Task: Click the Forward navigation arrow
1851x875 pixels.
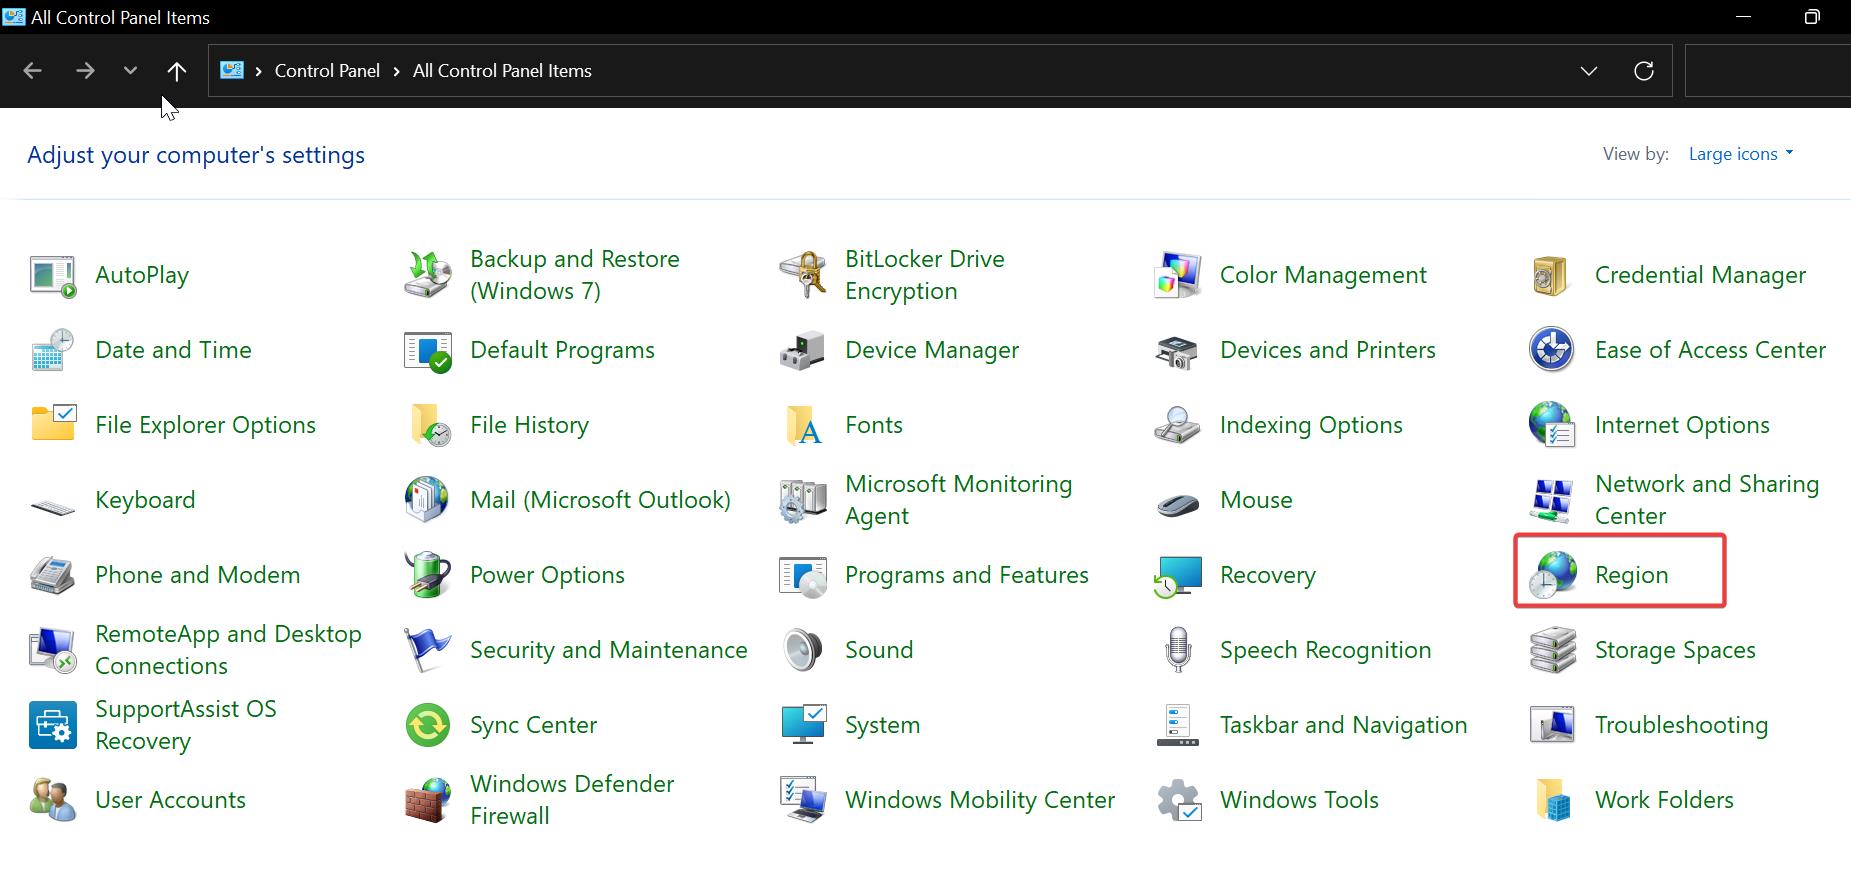Action: (85, 71)
